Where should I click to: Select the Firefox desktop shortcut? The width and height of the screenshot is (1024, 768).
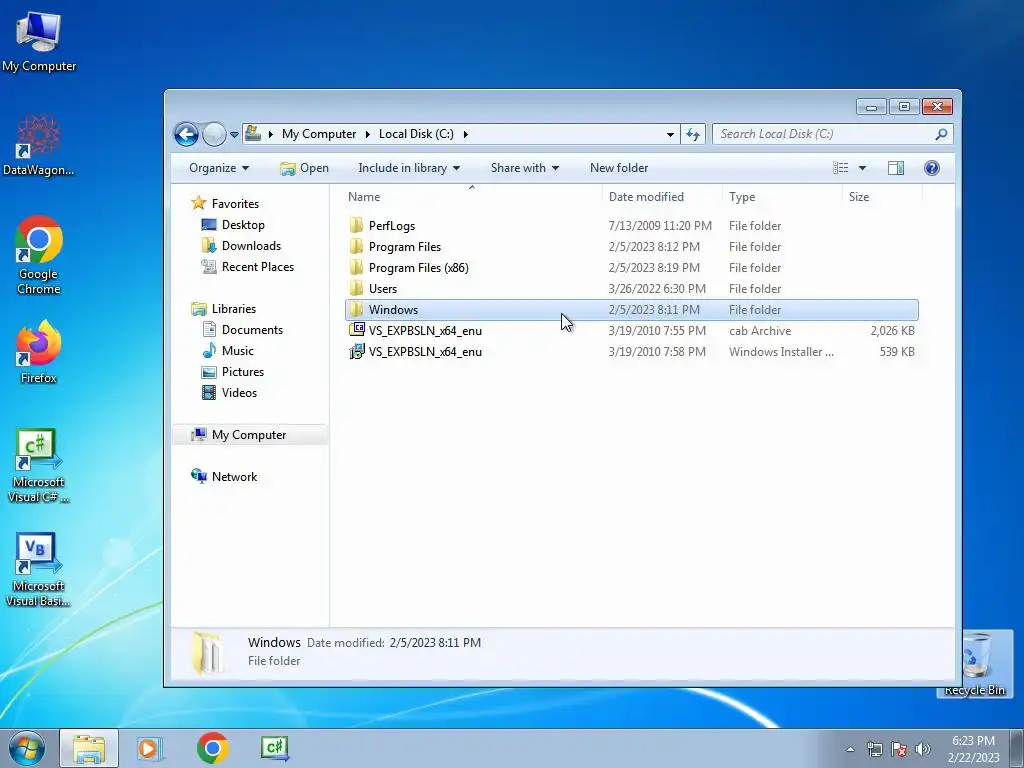39,352
